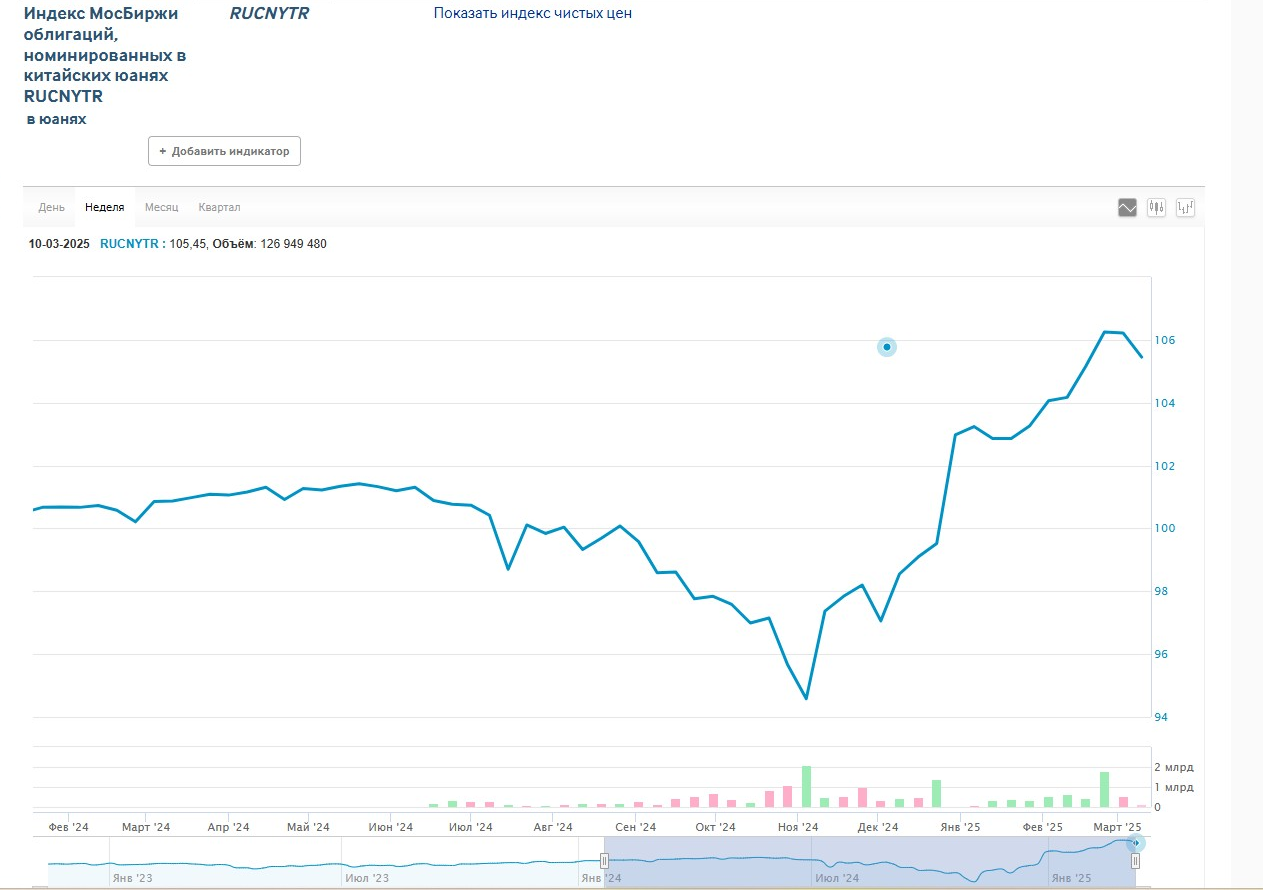Click the shaded selected range in navigator
This screenshot has height=890, width=1263.
[870, 860]
